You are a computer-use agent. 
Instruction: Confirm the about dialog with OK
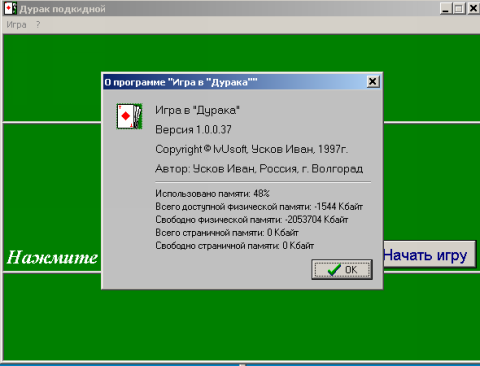click(x=342, y=269)
